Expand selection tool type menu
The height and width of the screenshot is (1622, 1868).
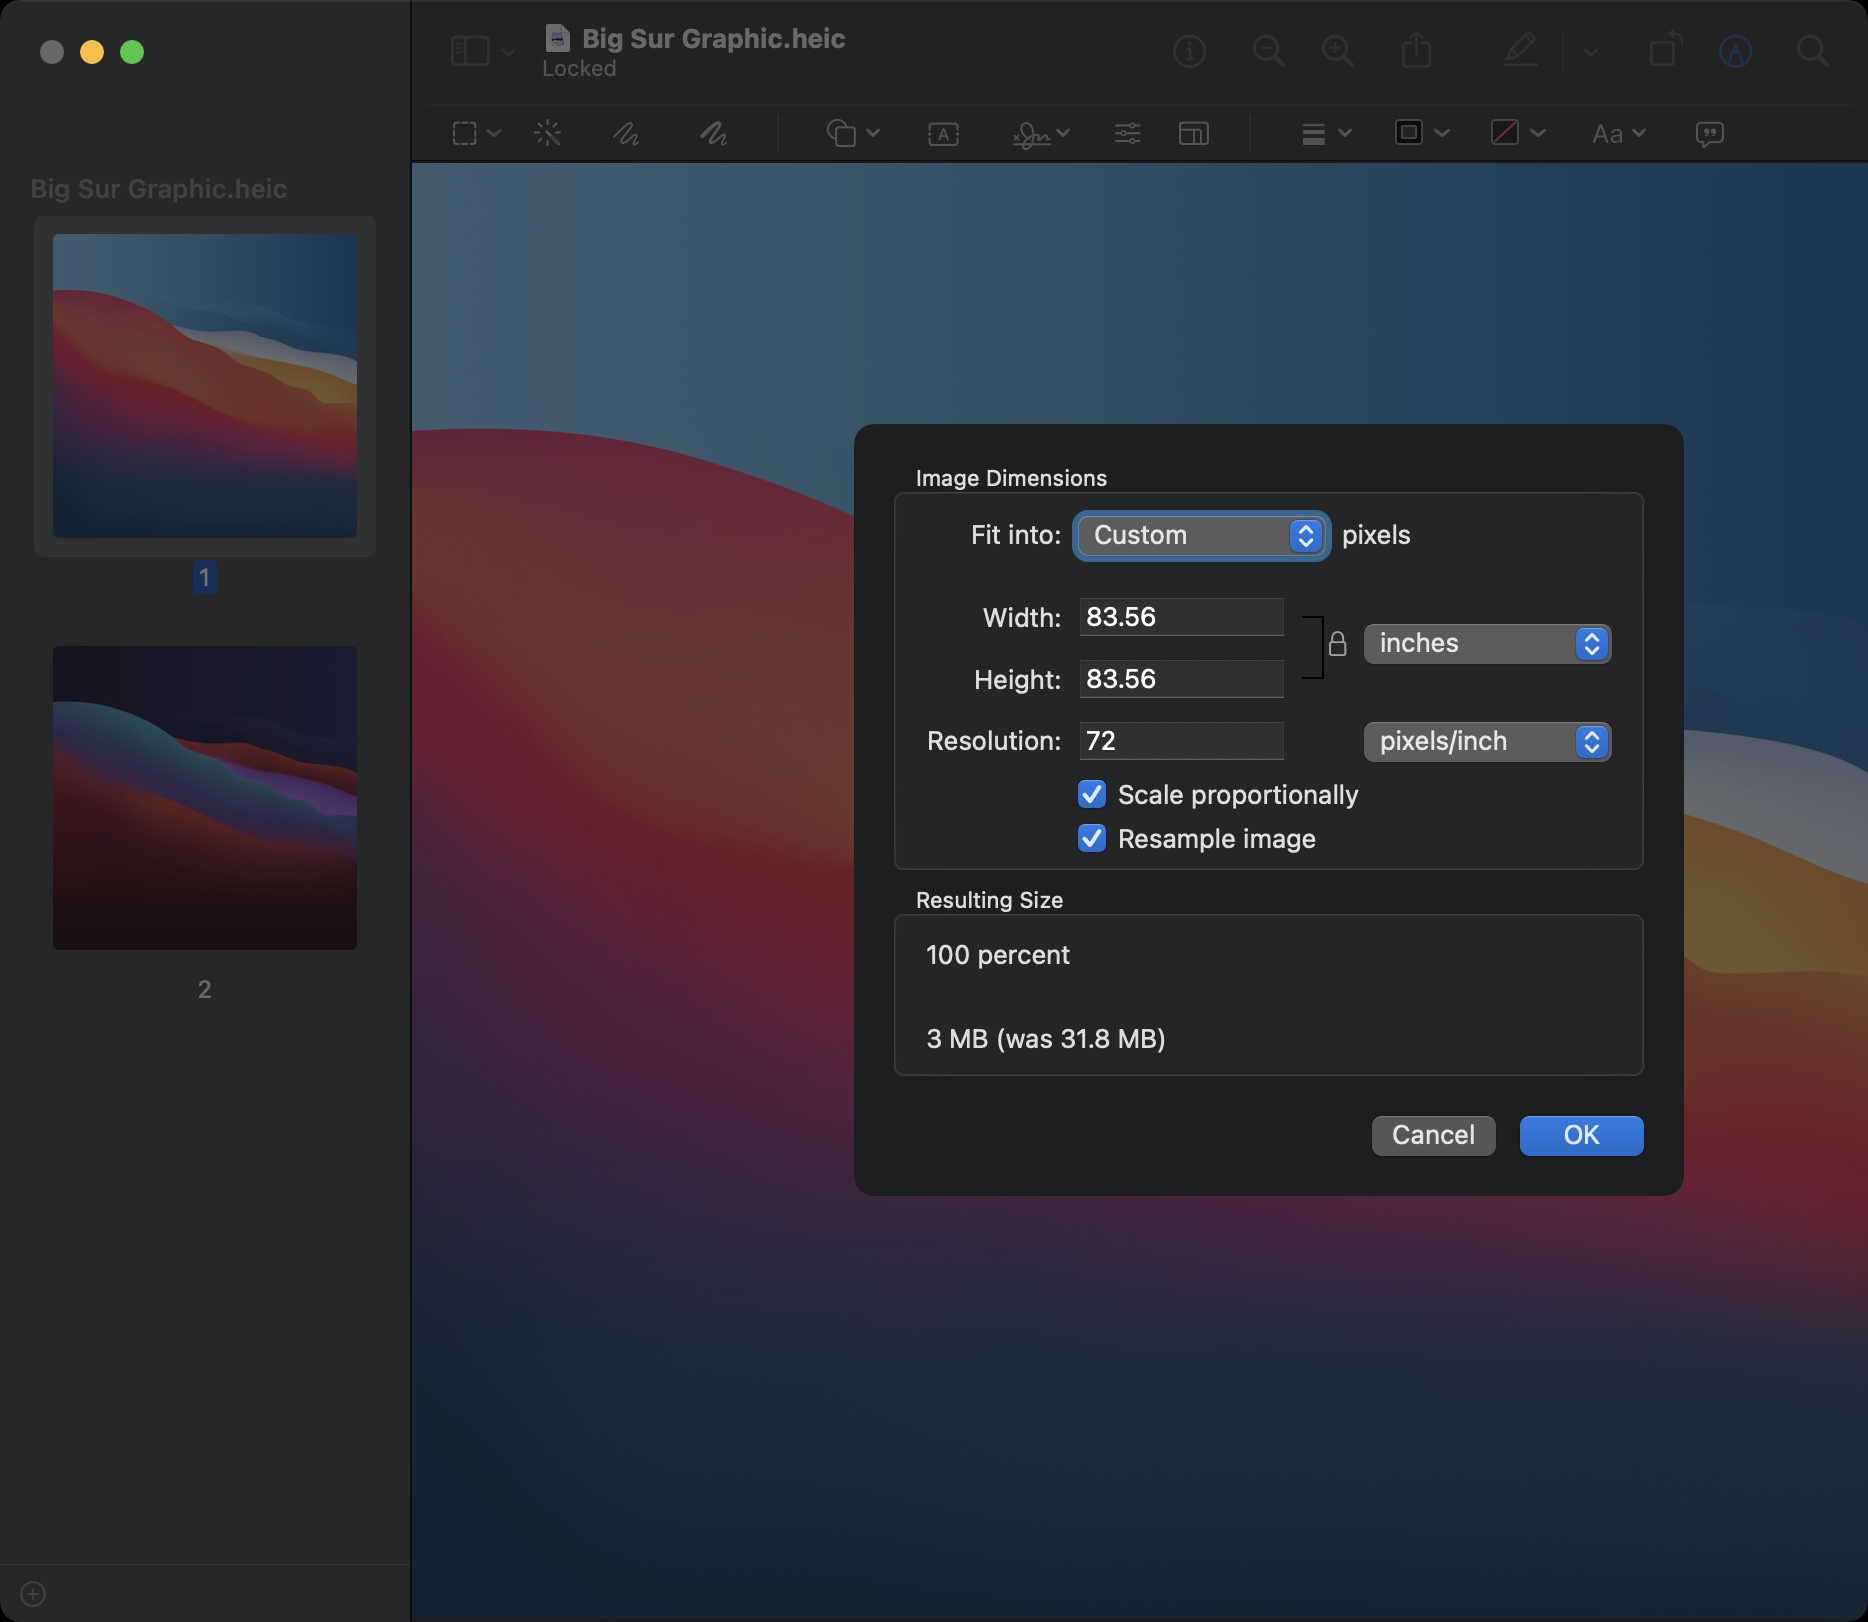tap(494, 133)
